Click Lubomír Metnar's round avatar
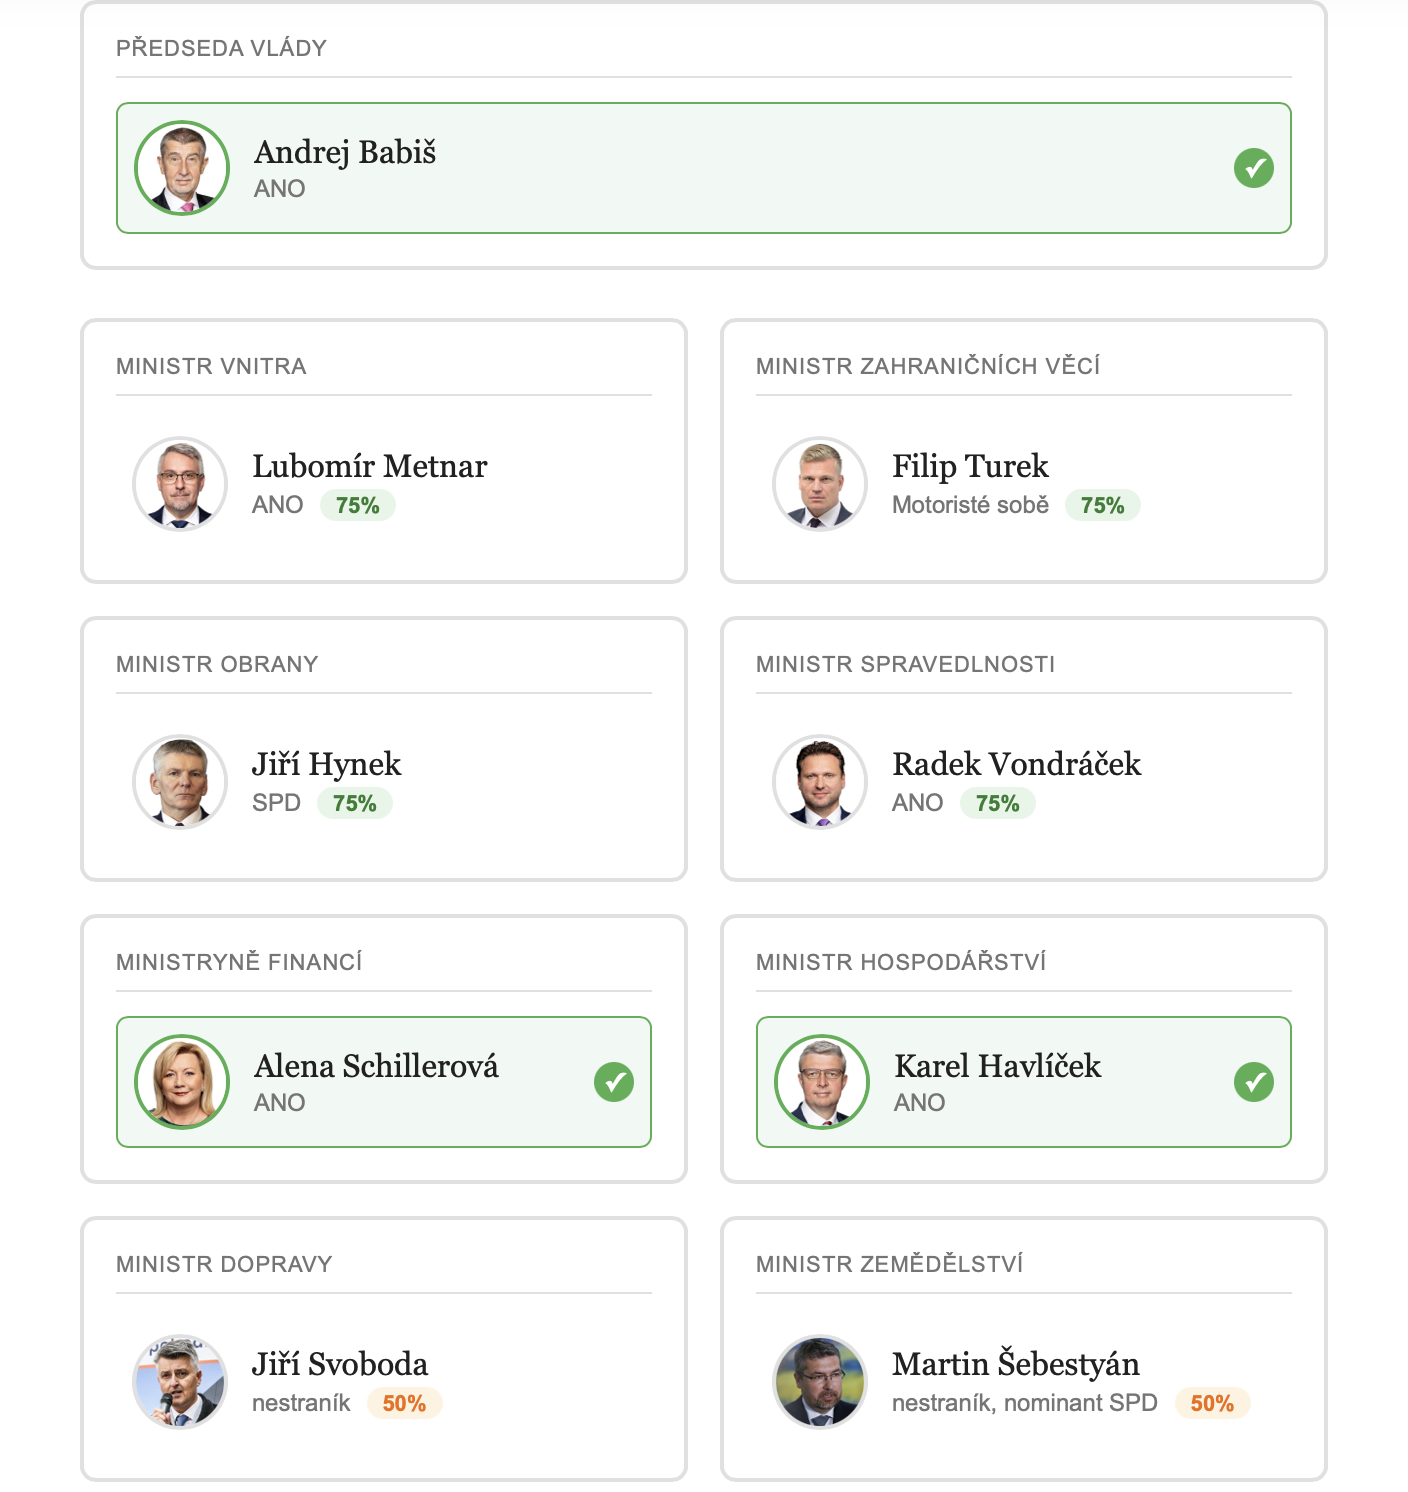1408x1492 pixels. [x=180, y=484]
